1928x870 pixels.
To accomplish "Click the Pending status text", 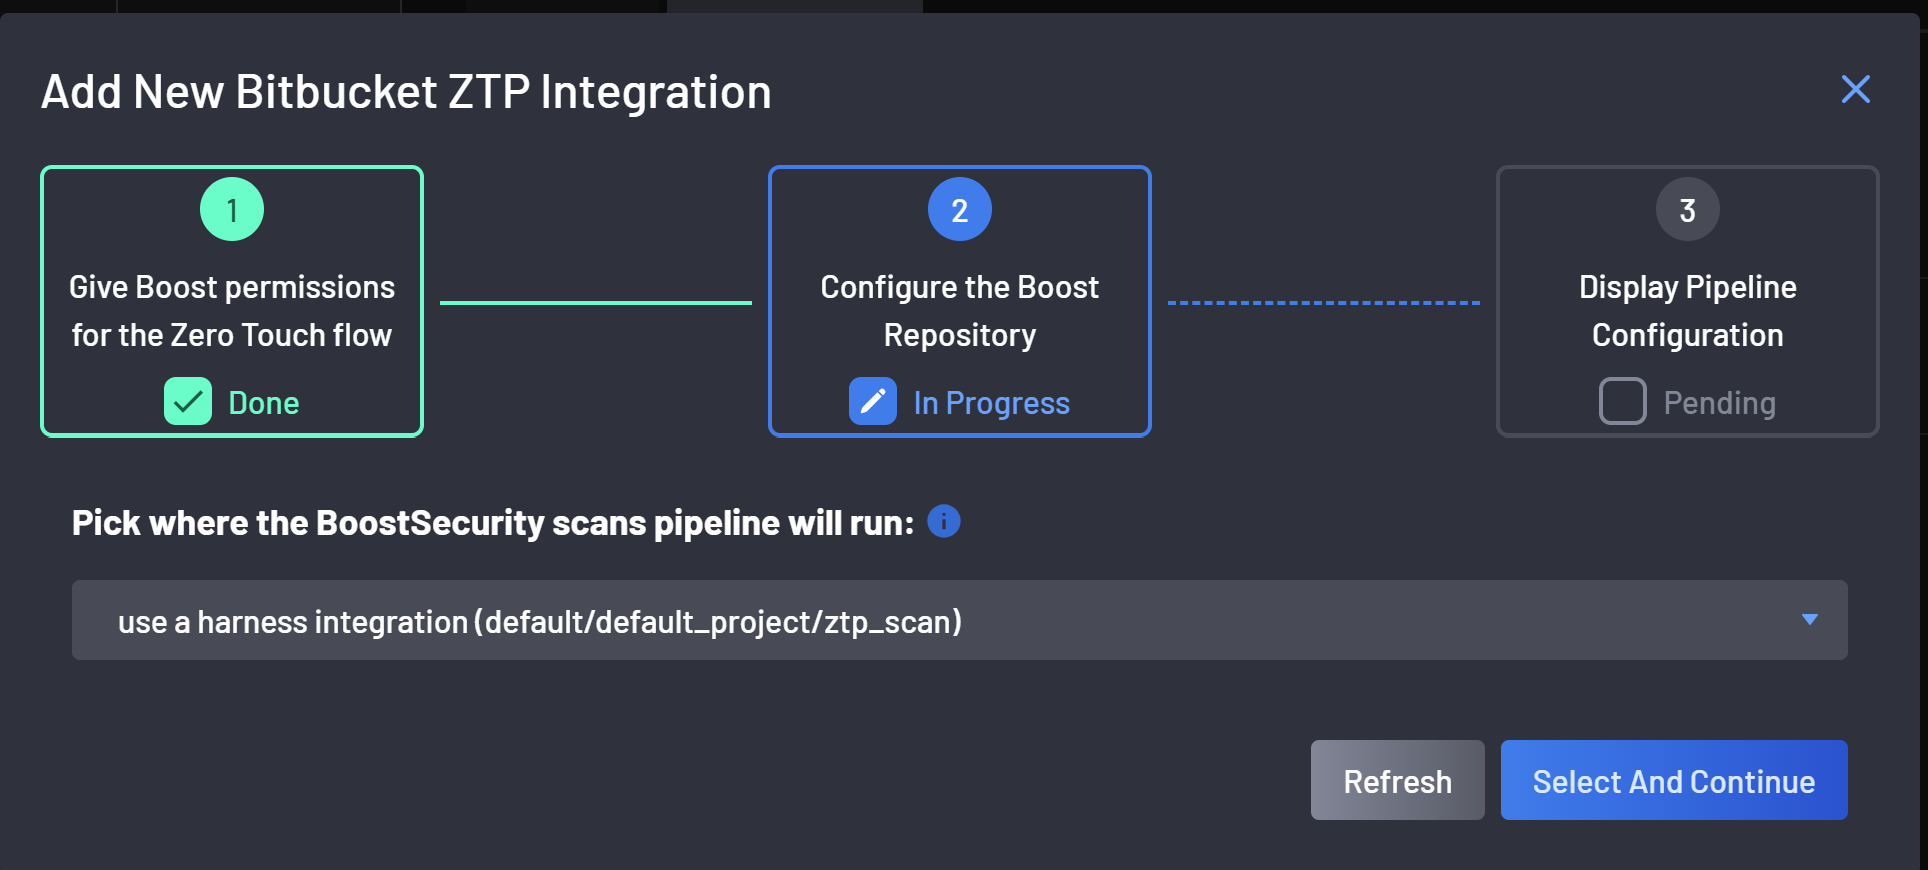I will 1720,403.
